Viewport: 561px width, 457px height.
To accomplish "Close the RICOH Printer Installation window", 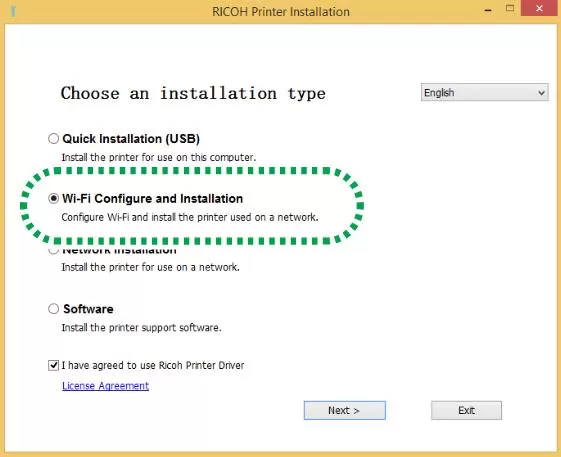I will [x=539, y=8].
